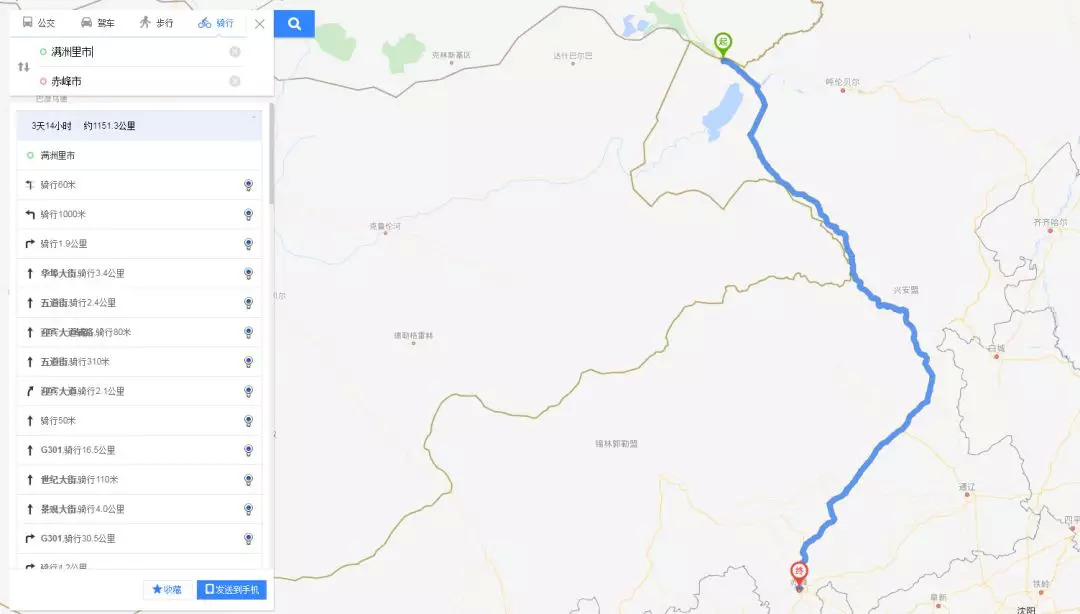Close the route planning panel
The height and width of the screenshot is (614, 1080).
click(x=260, y=24)
